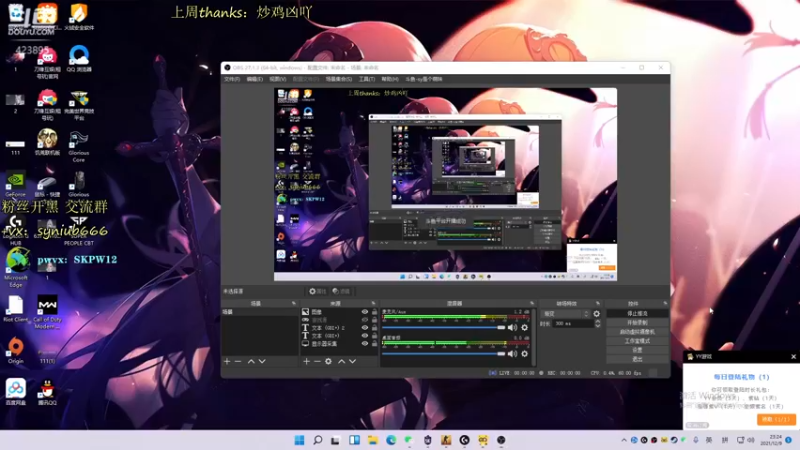
Task: Click the Stop Streaming button
Action: 637,313
